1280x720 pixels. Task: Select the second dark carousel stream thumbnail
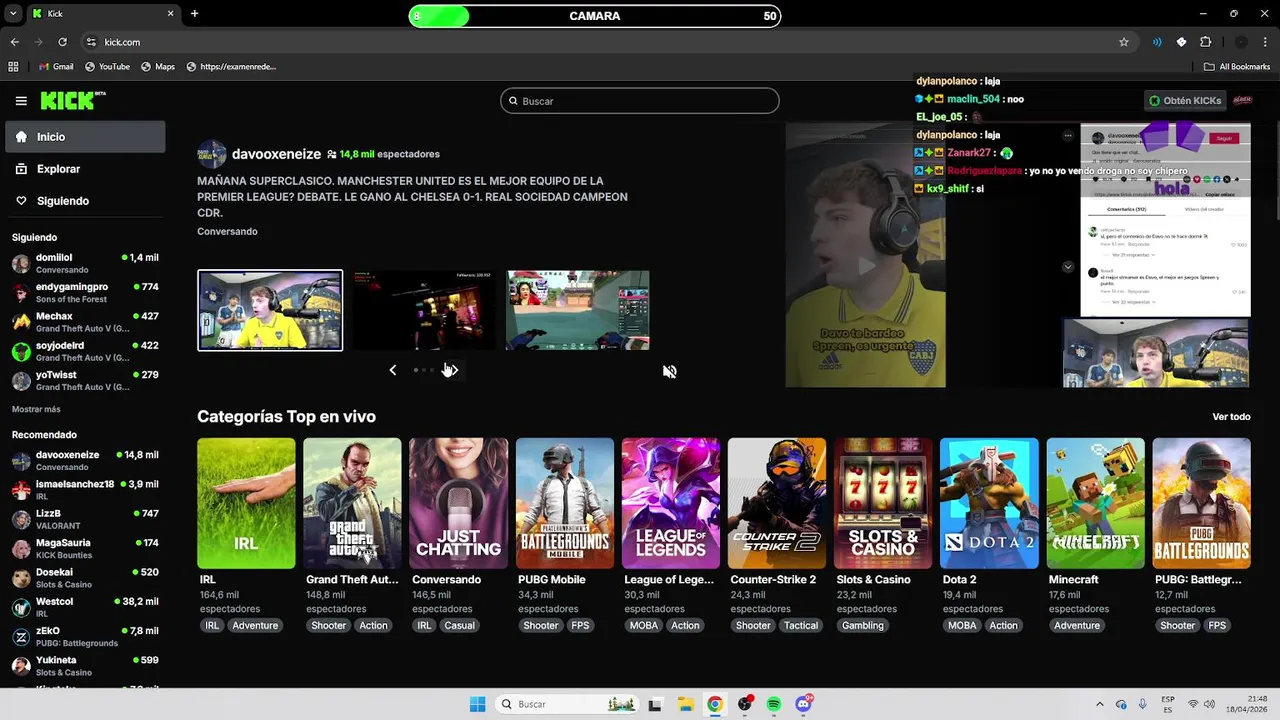(424, 310)
